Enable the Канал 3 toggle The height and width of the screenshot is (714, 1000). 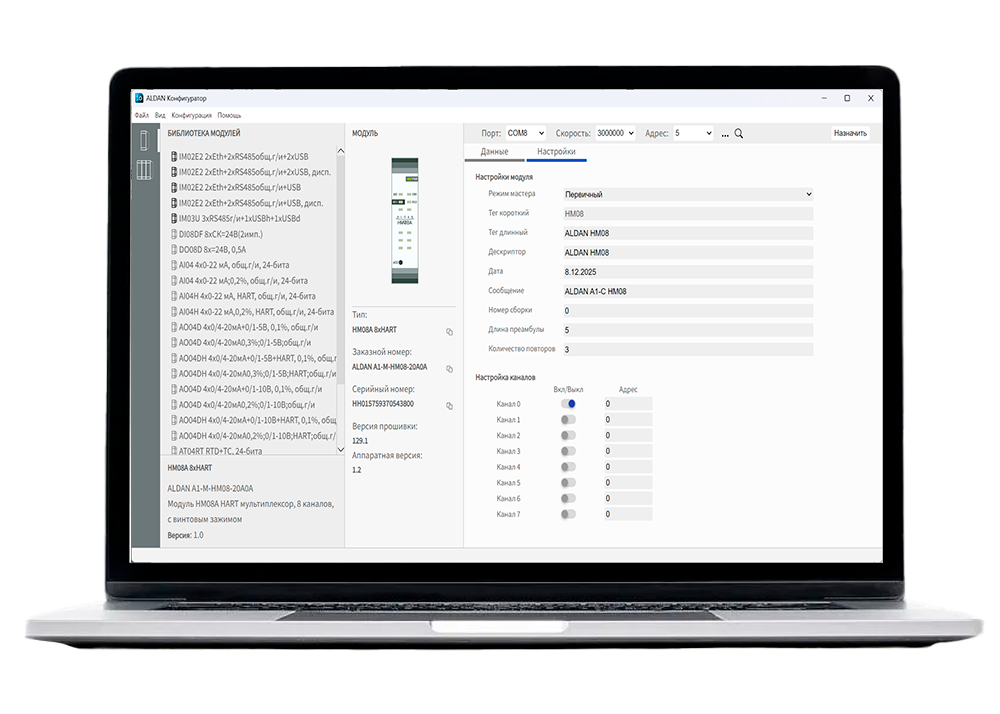(568, 451)
